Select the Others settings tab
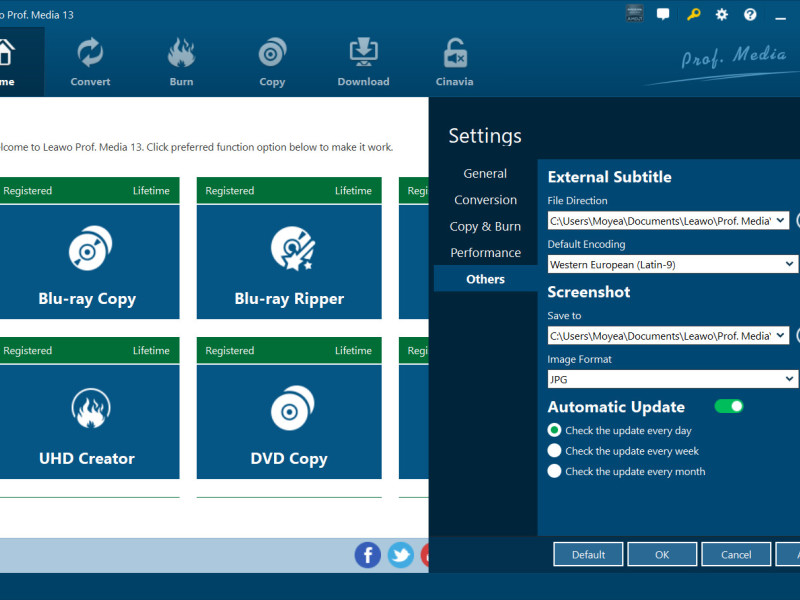The width and height of the screenshot is (800, 600). 485,279
